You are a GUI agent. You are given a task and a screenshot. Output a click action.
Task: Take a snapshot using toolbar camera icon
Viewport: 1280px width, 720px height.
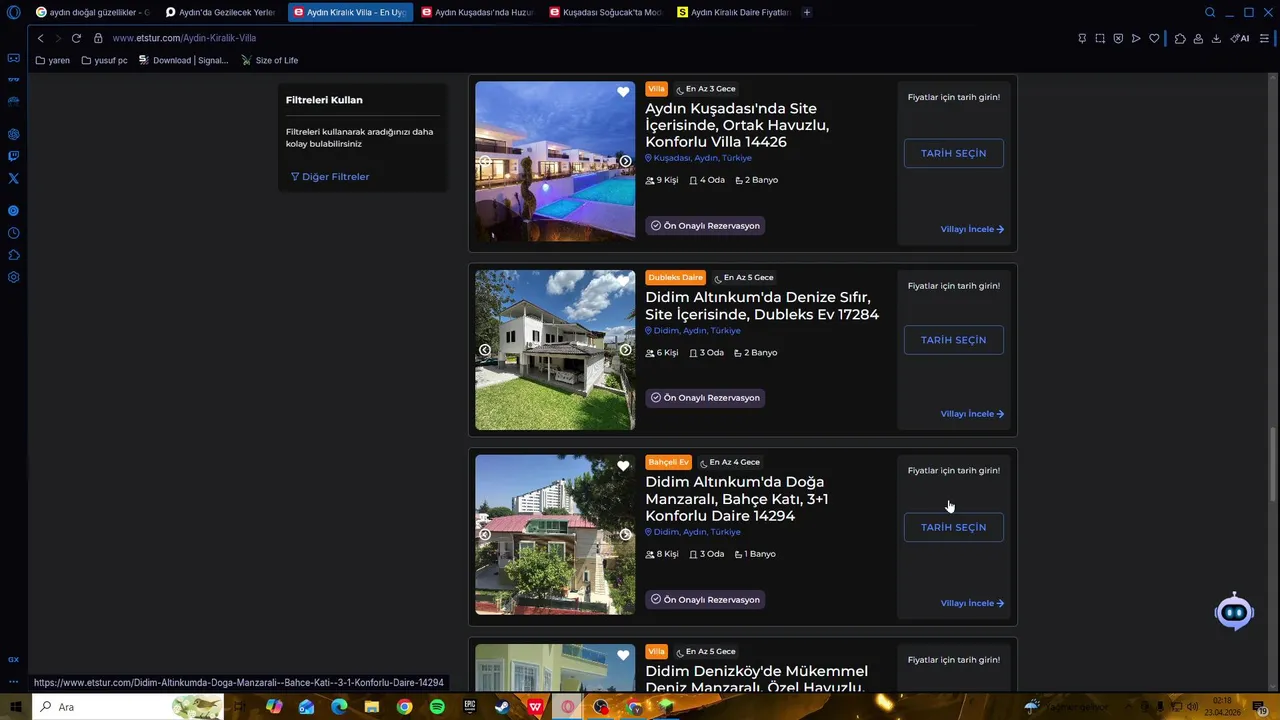pos(1100,38)
